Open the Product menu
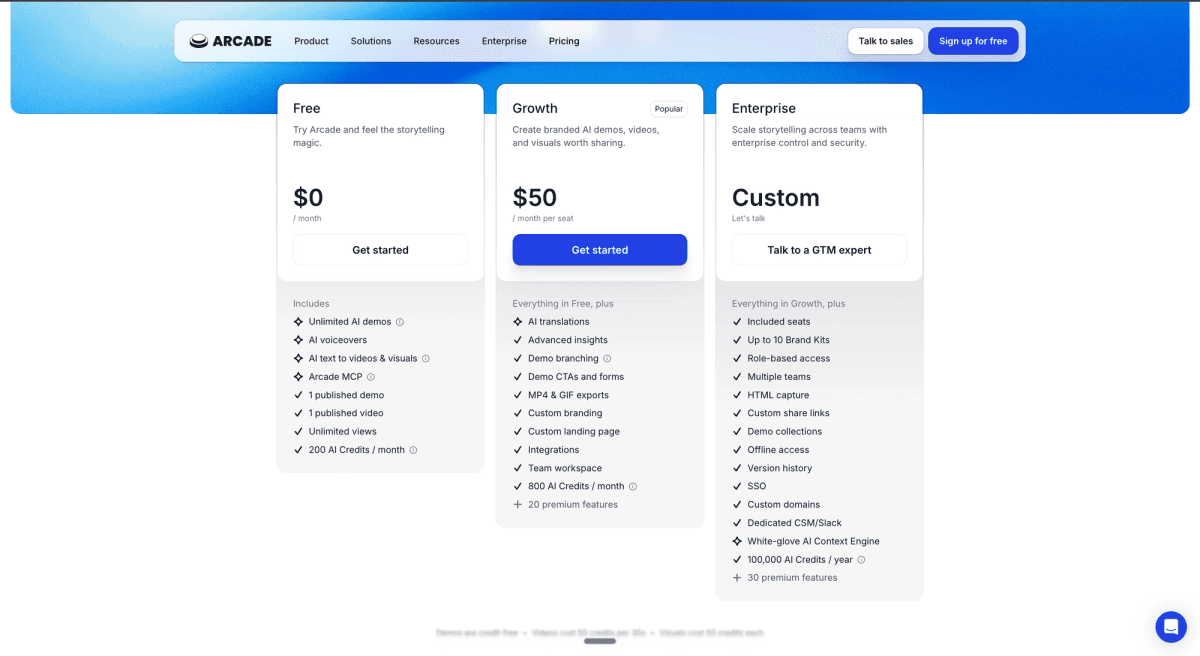The image size is (1200, 656). [x=311, y=41]
